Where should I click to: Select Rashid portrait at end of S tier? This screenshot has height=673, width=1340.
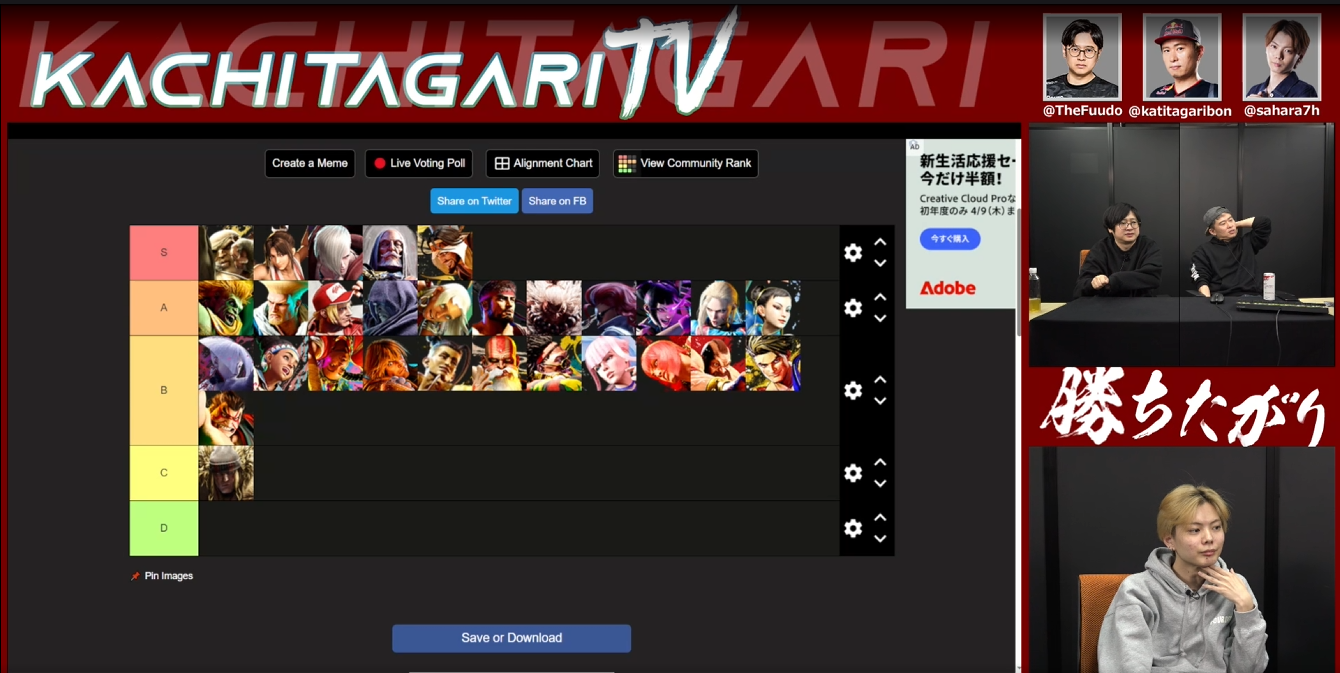coord(445,253)
